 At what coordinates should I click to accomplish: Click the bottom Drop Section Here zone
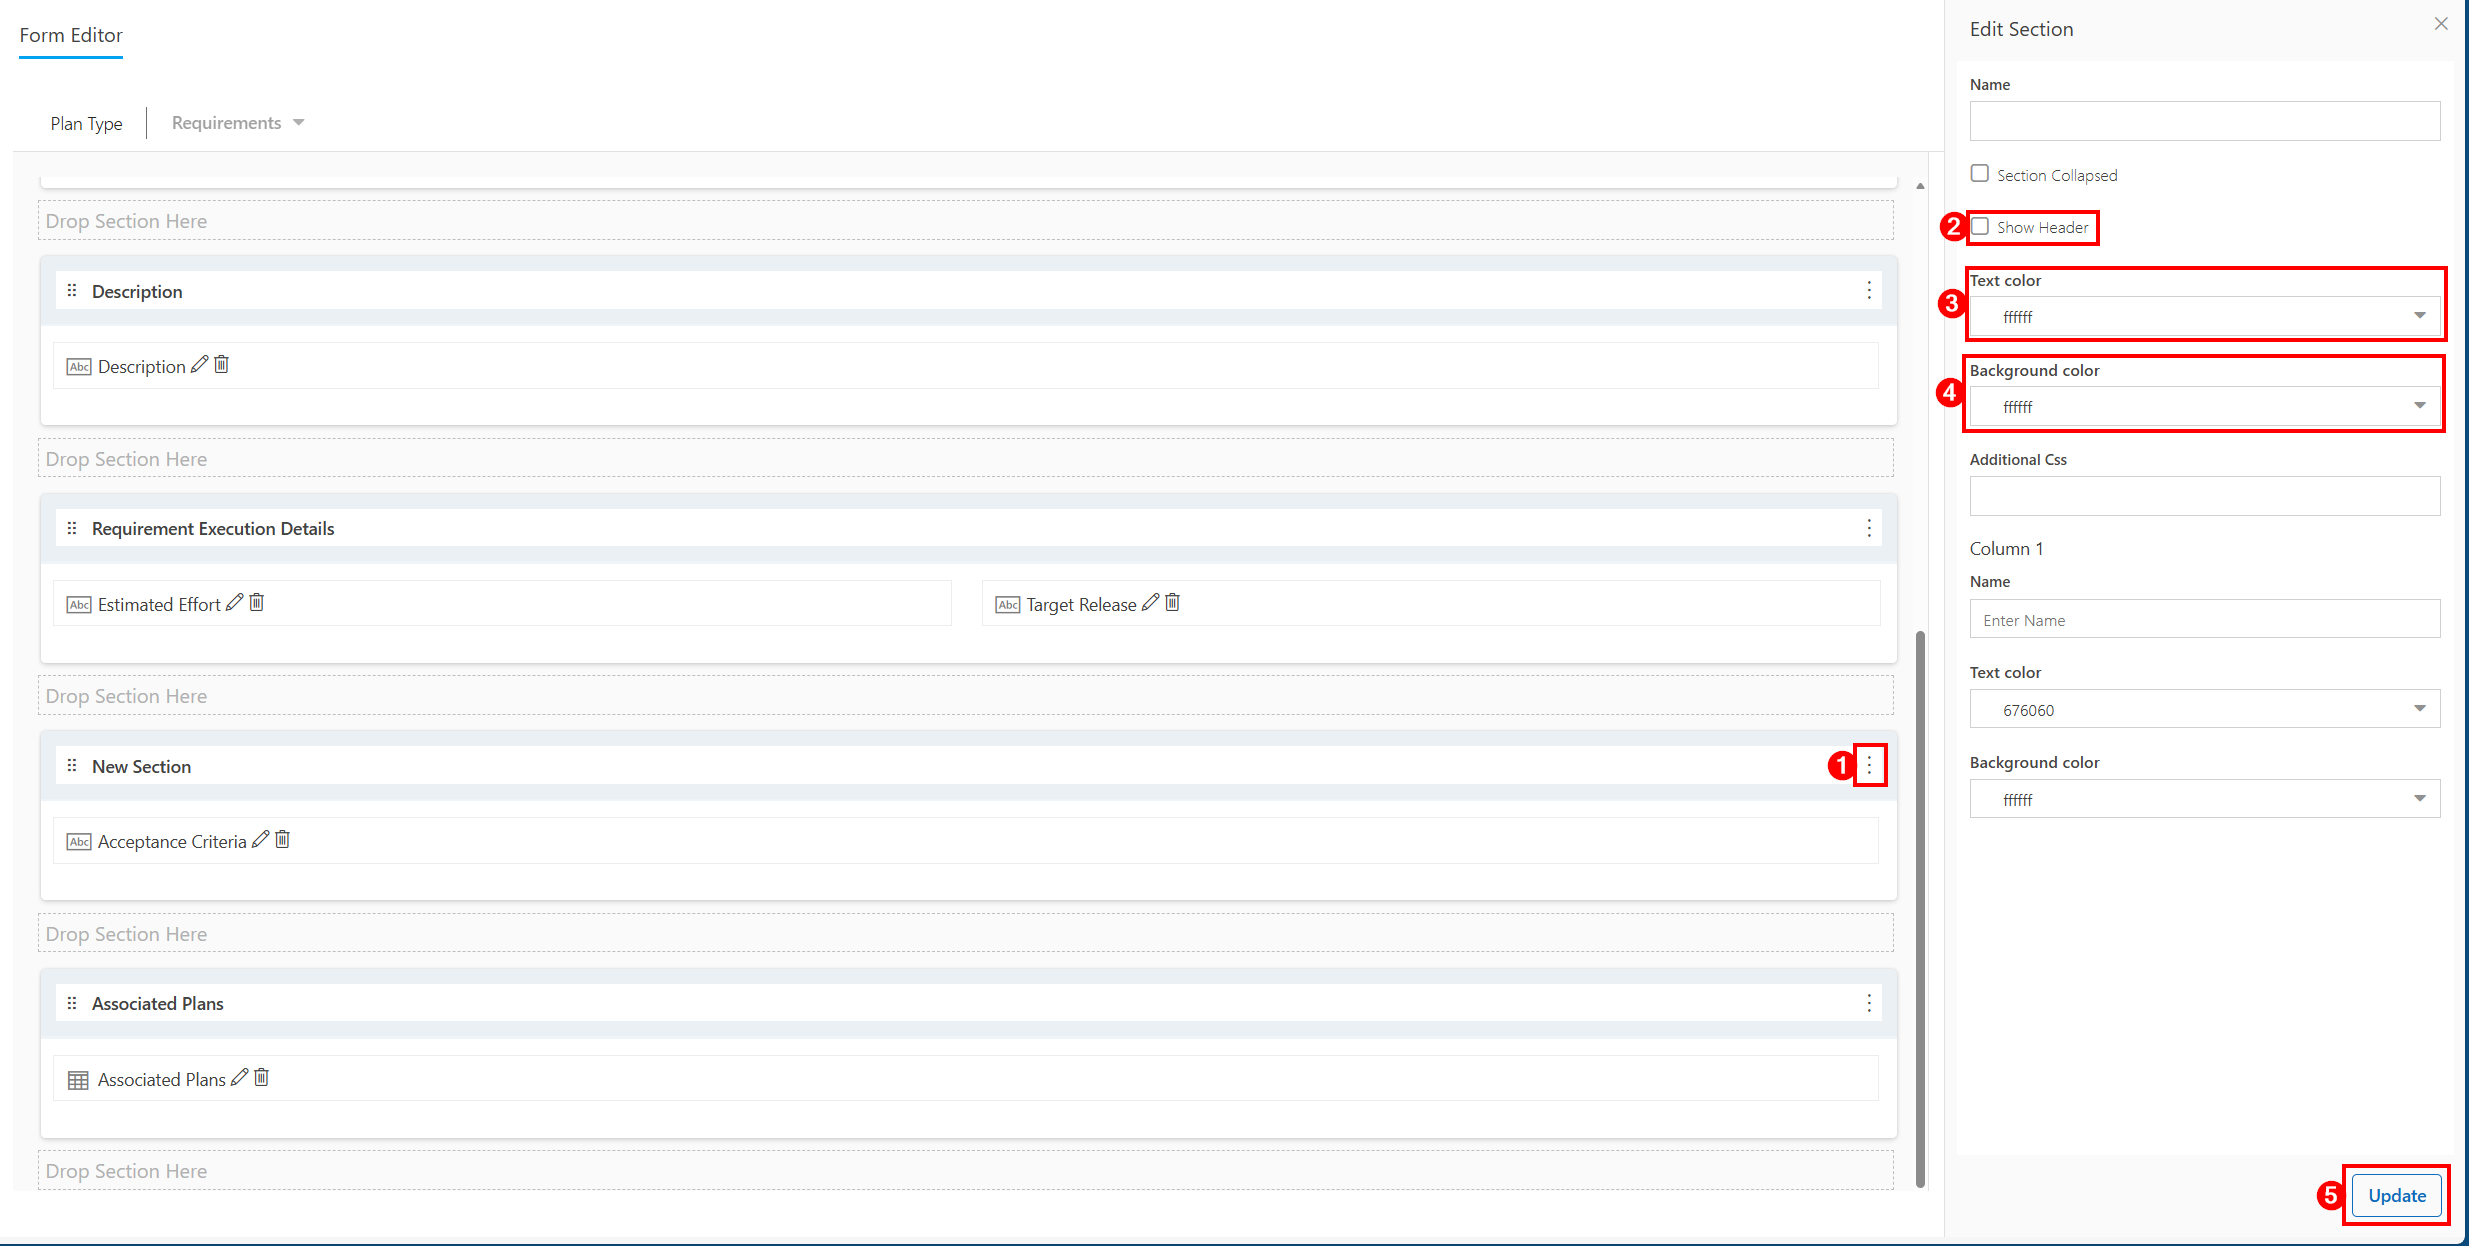966,1170
